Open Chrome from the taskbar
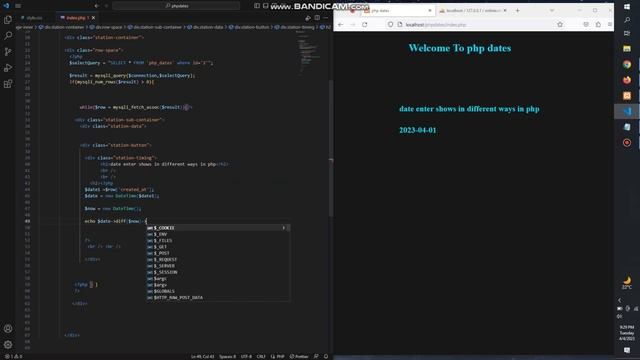The image size is (640, 360). tap(627, 64)
